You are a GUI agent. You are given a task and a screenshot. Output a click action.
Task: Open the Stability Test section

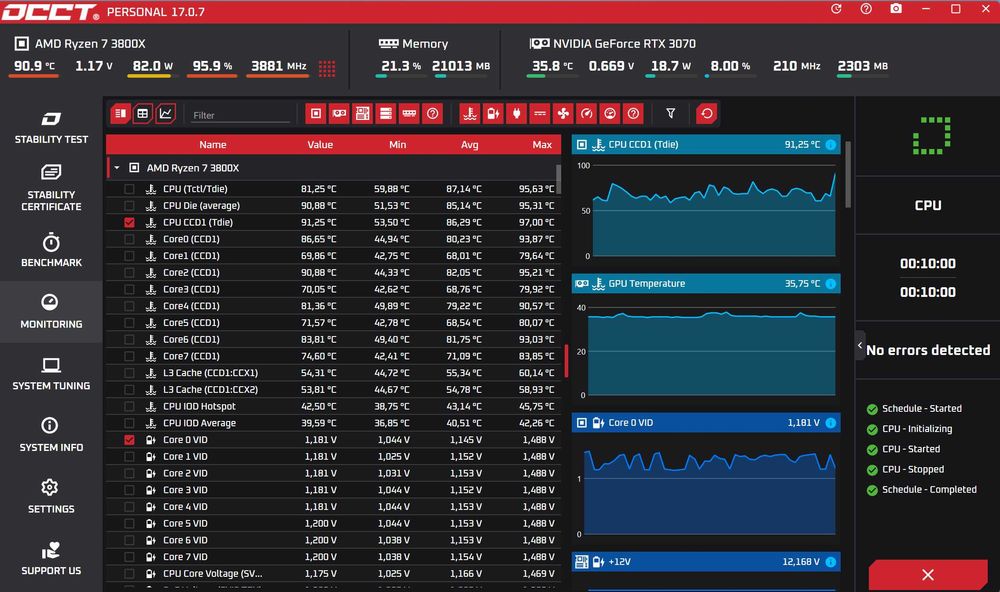pyautogui.click(x=51, y=127)
